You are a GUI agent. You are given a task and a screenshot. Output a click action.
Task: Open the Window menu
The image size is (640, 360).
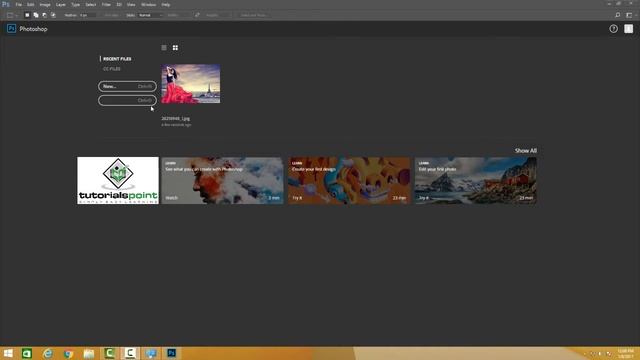[x=148, y=4]
